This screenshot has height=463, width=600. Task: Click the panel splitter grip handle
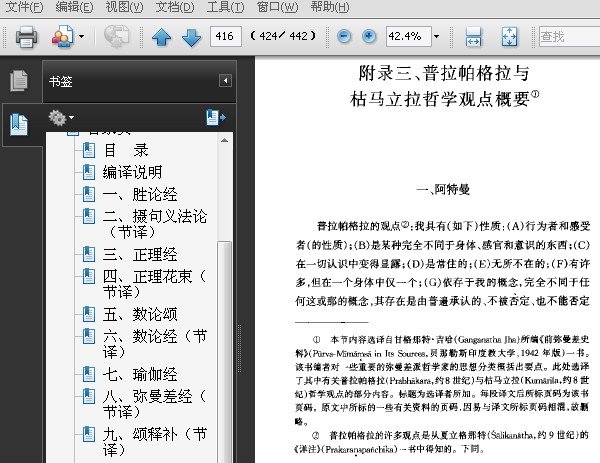[x=240, y=348]
